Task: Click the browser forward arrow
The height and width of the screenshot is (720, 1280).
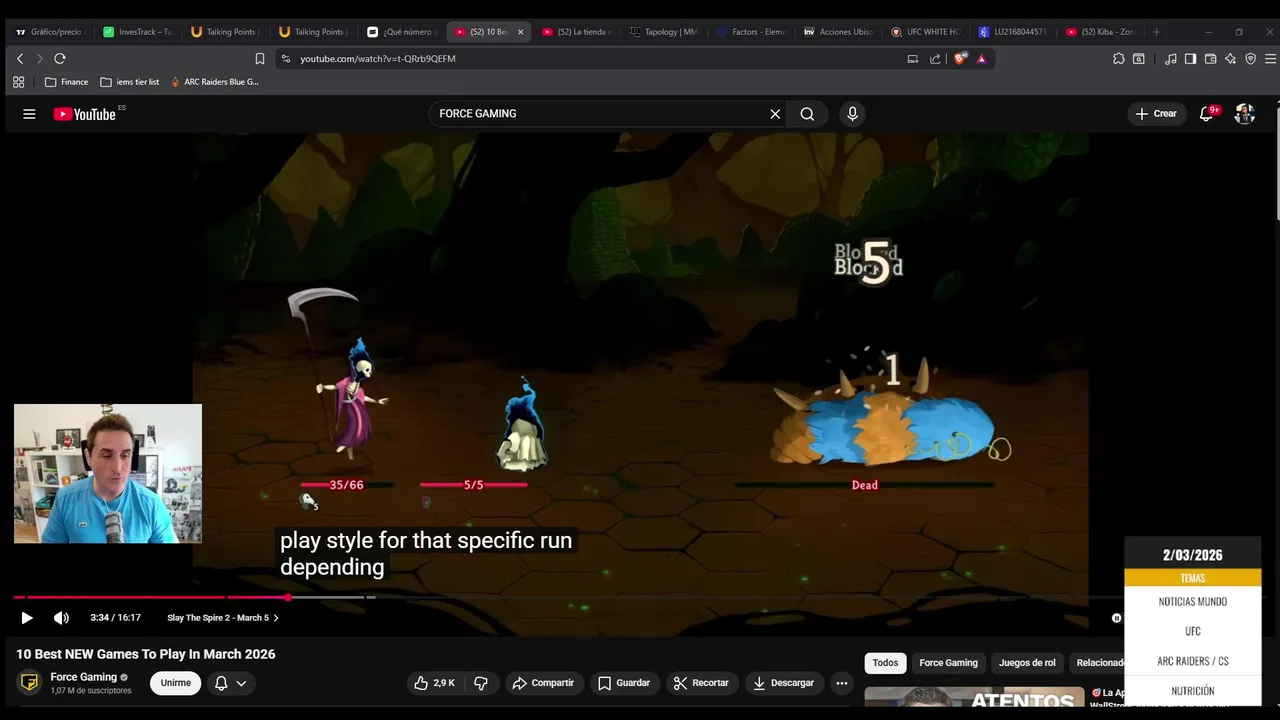Action: tap(40, 59)
